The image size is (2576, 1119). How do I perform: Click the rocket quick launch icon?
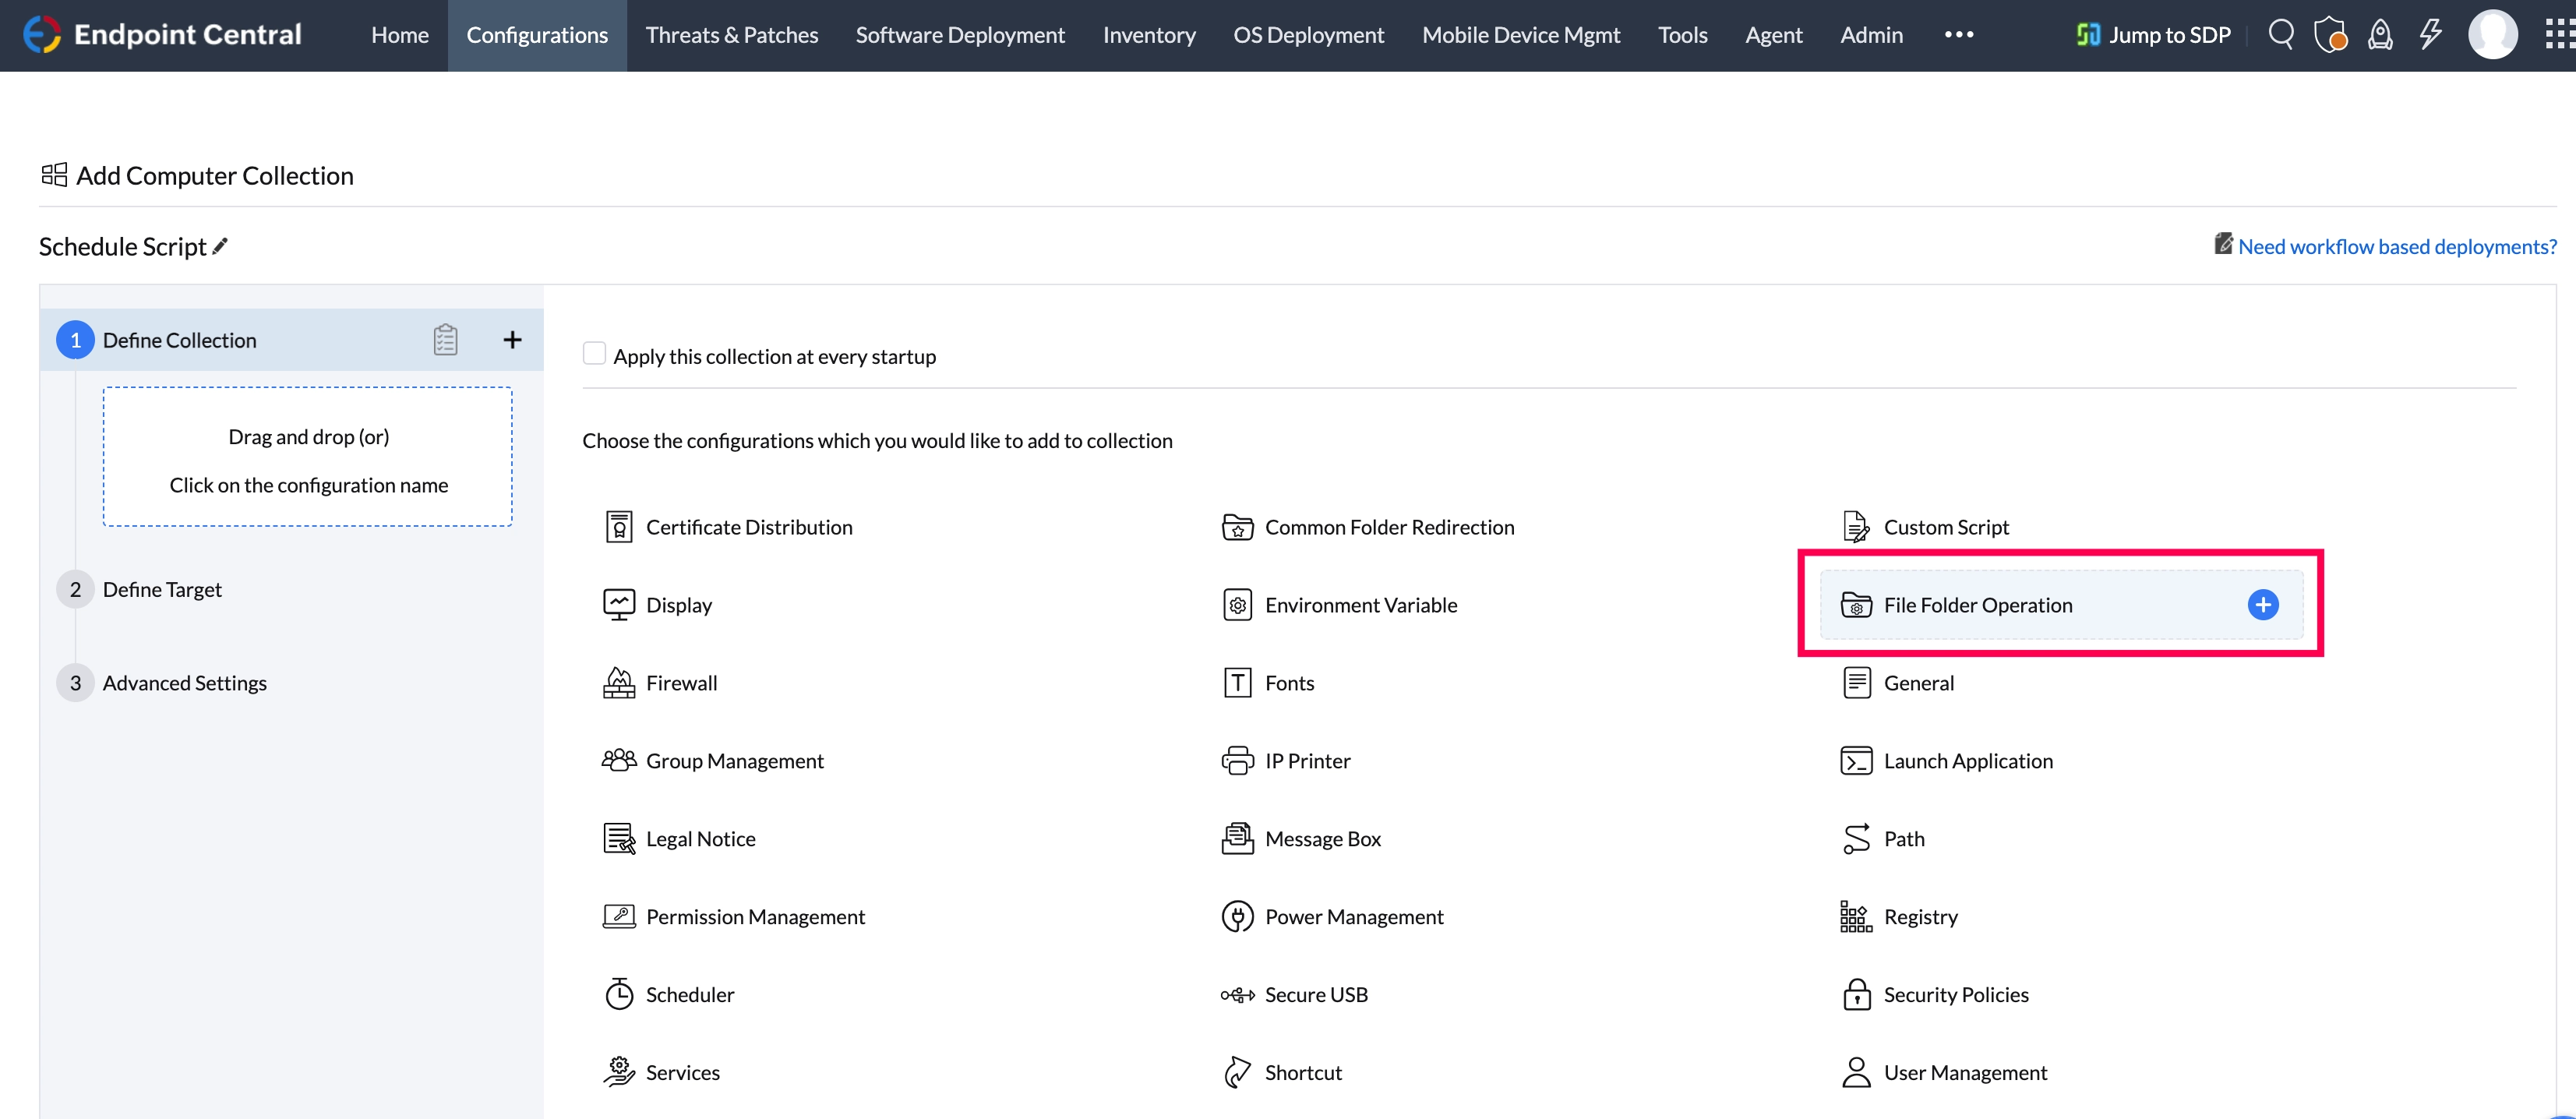click(2380, 35)
